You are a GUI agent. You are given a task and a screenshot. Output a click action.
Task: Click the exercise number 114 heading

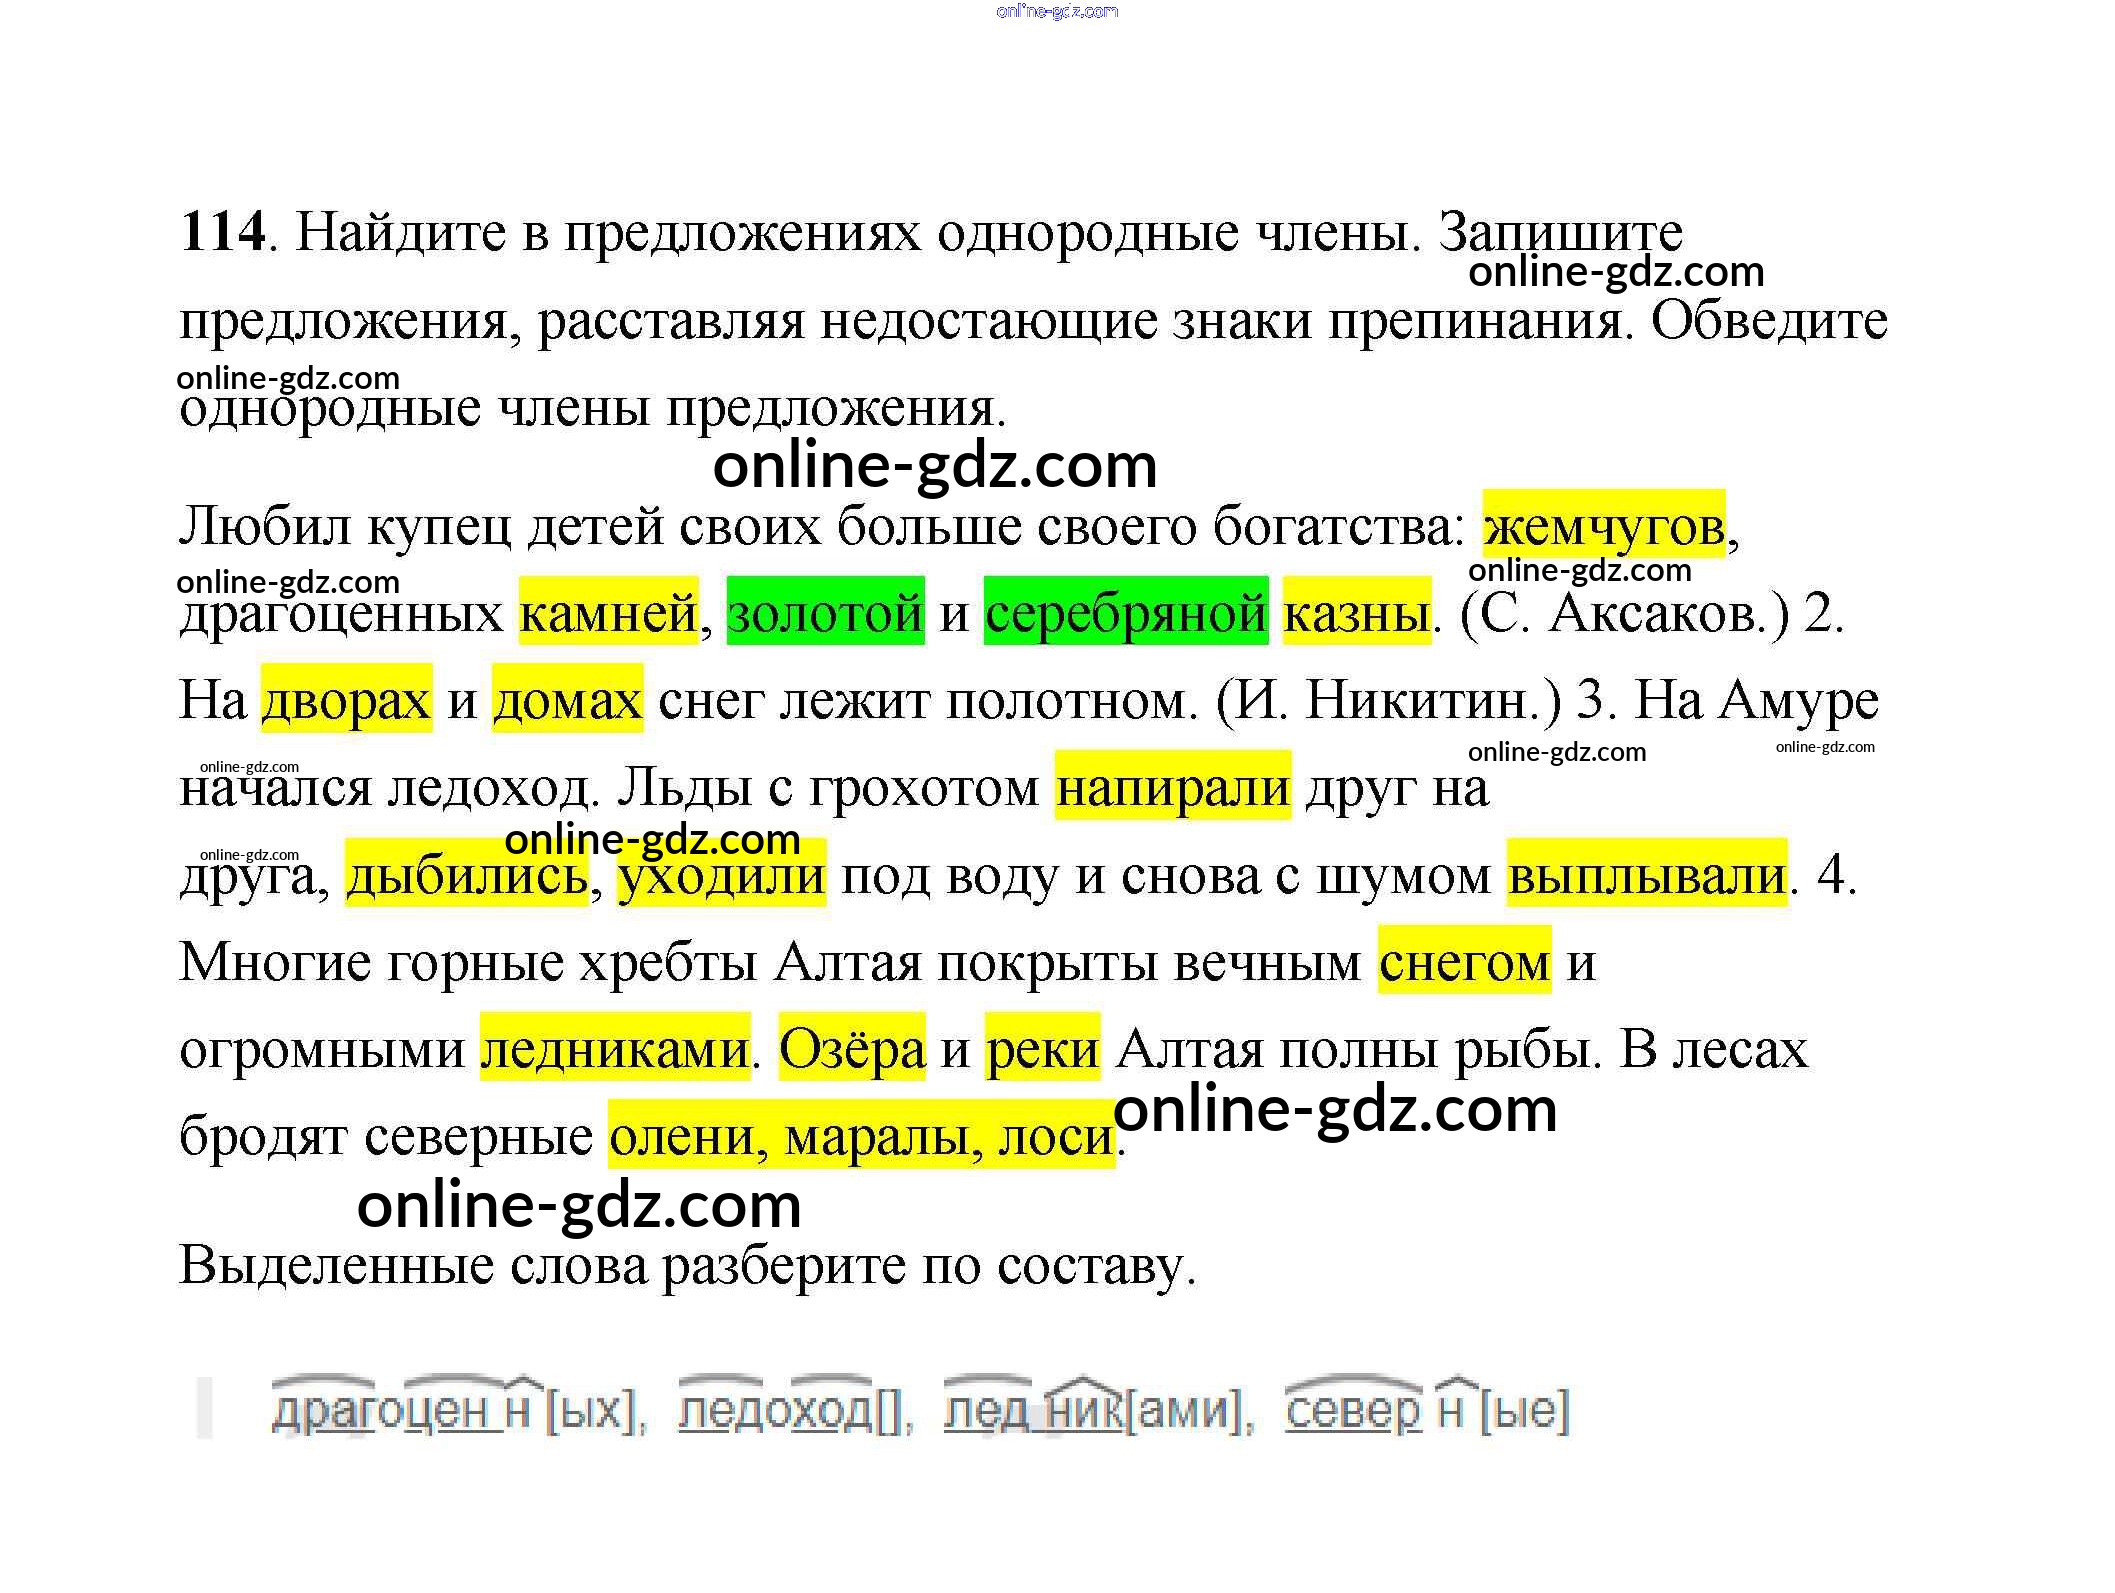[222, 232]
